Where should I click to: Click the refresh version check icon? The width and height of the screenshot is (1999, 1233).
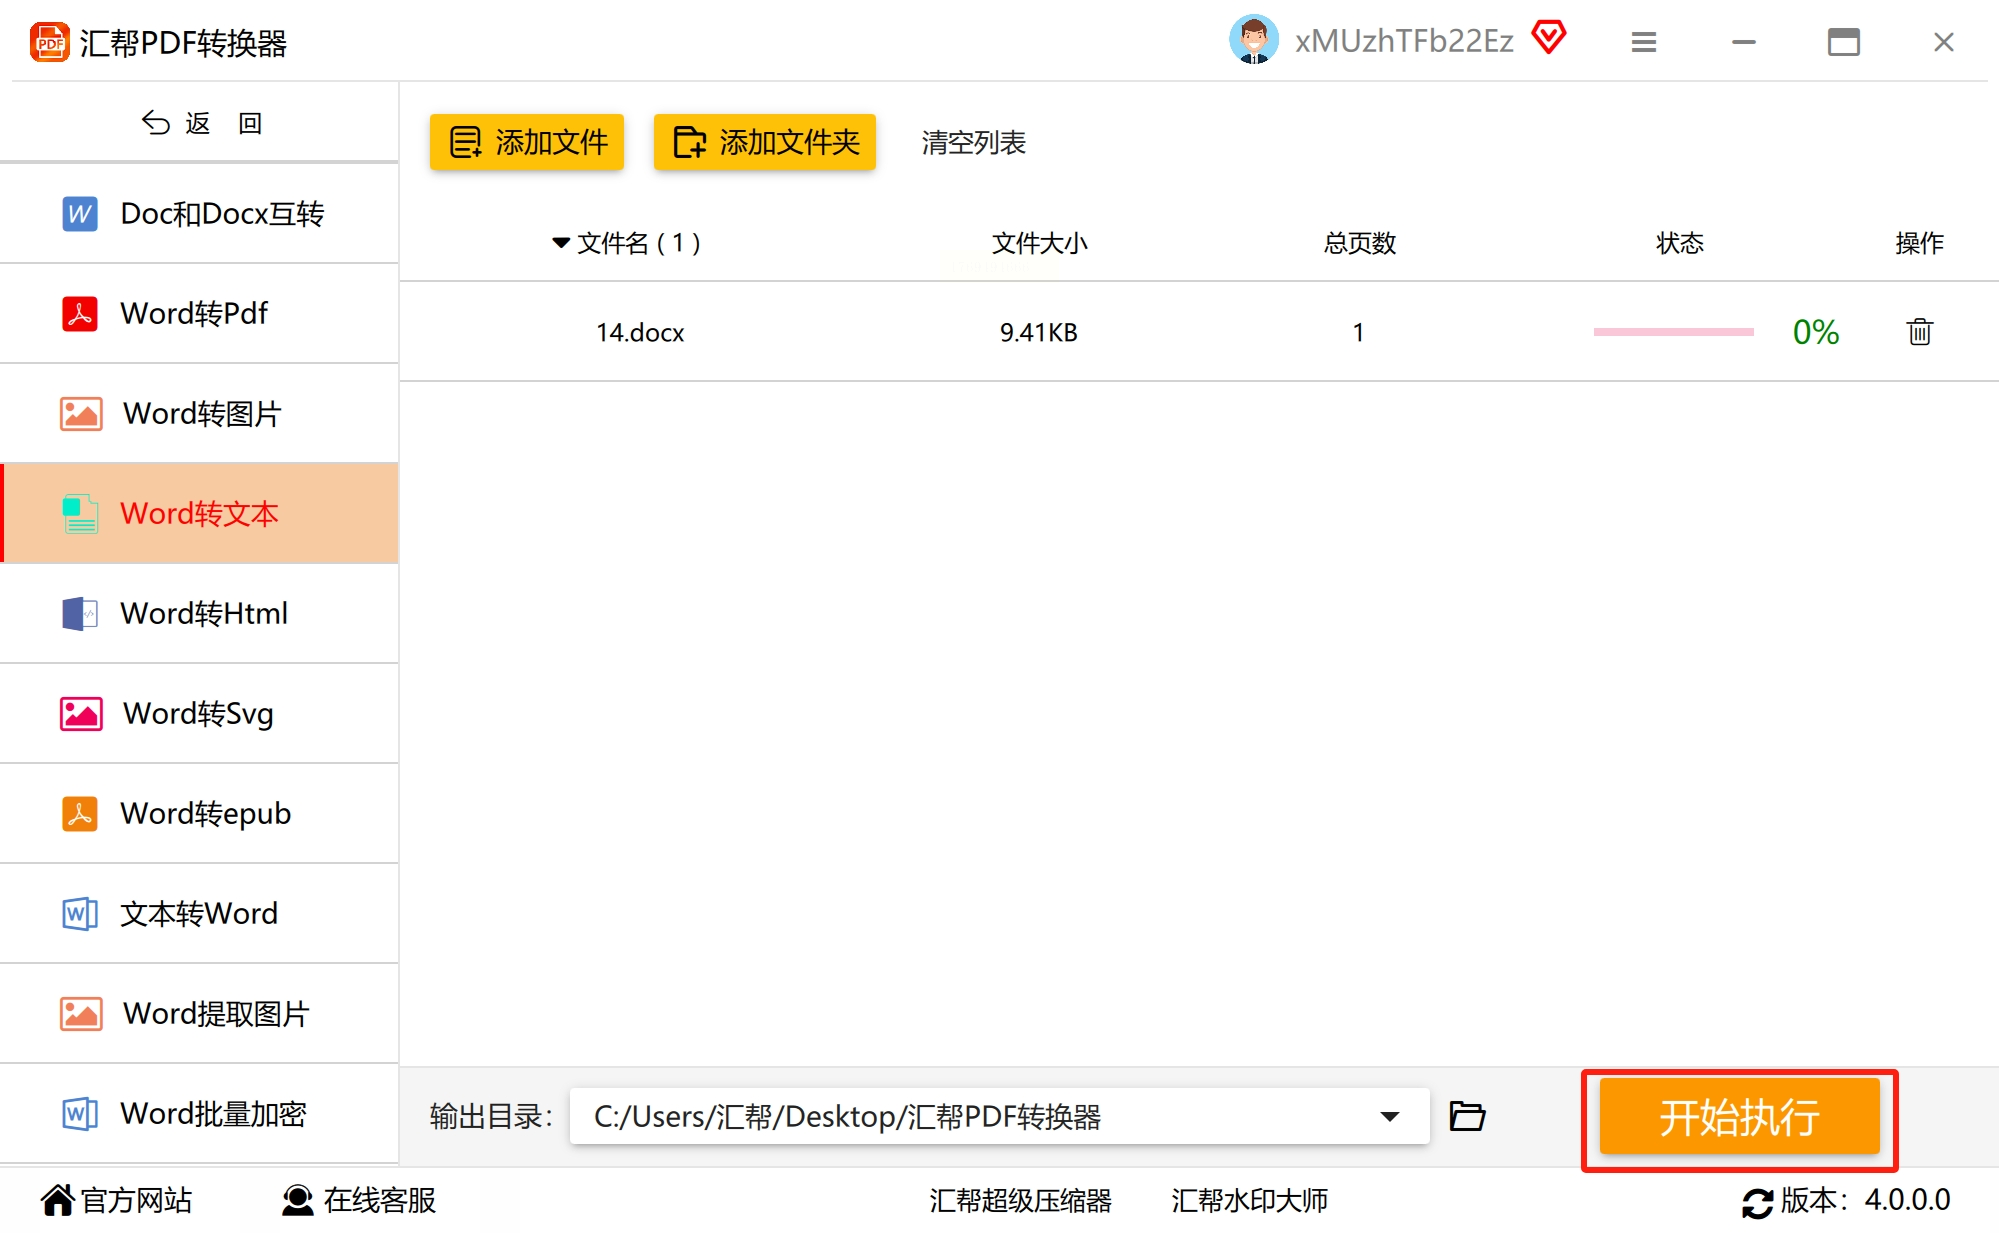click(1757, 1201)
